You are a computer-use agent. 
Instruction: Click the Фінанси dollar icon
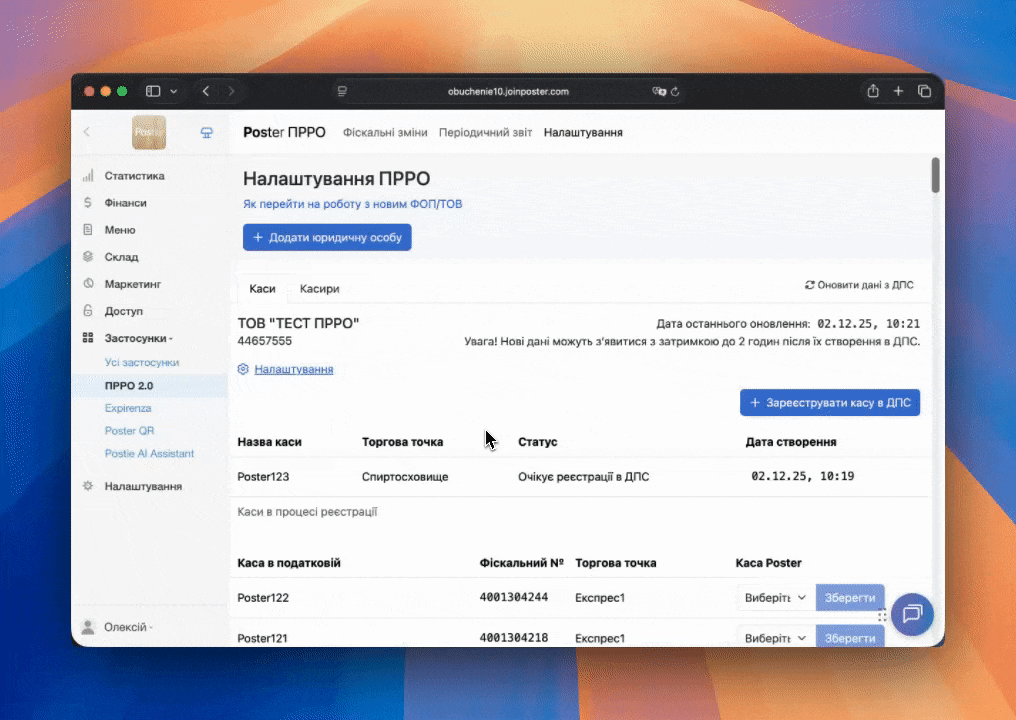(88, 203)
